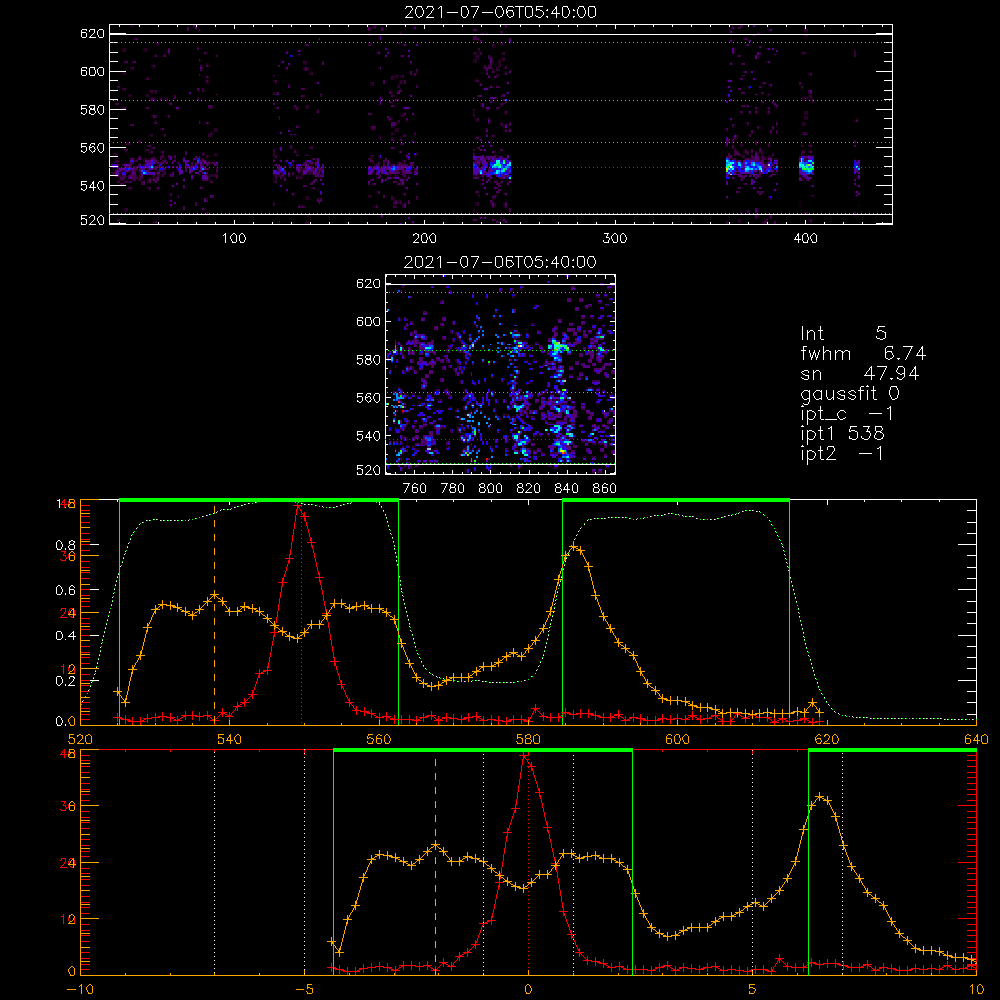Click the y-axis label 0.6 in the middle profile plot
Viewport: 1000px width, 1000px height.
click(66, 590)
